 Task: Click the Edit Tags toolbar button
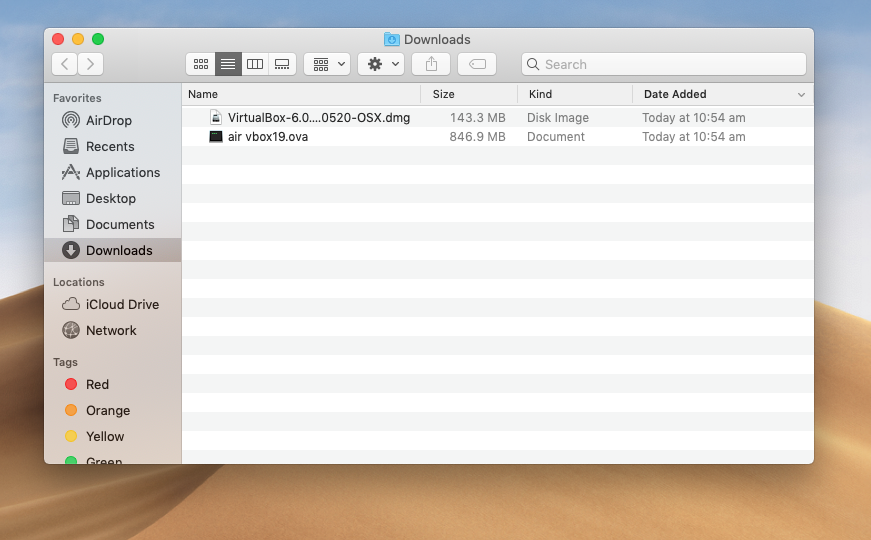(x=477, y=64)
